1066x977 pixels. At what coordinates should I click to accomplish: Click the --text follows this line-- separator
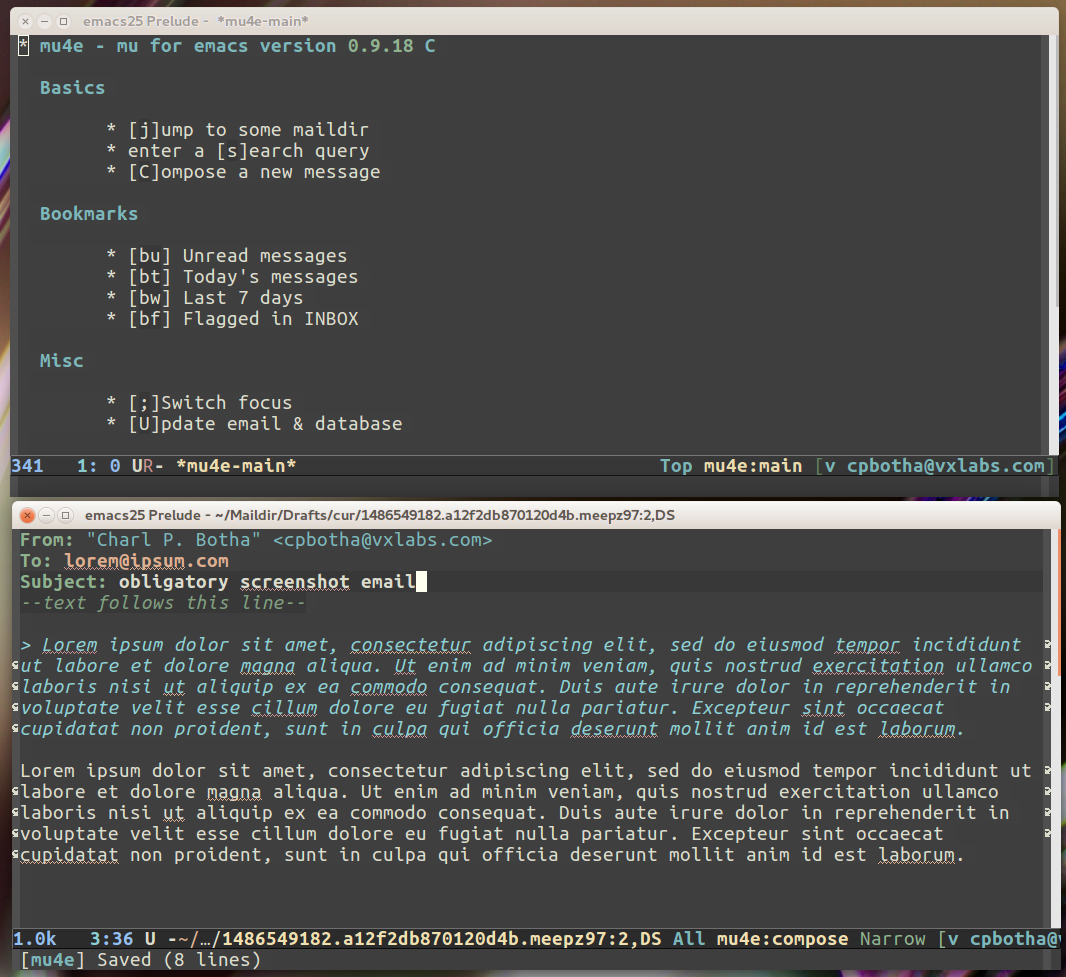pos(162,603)
